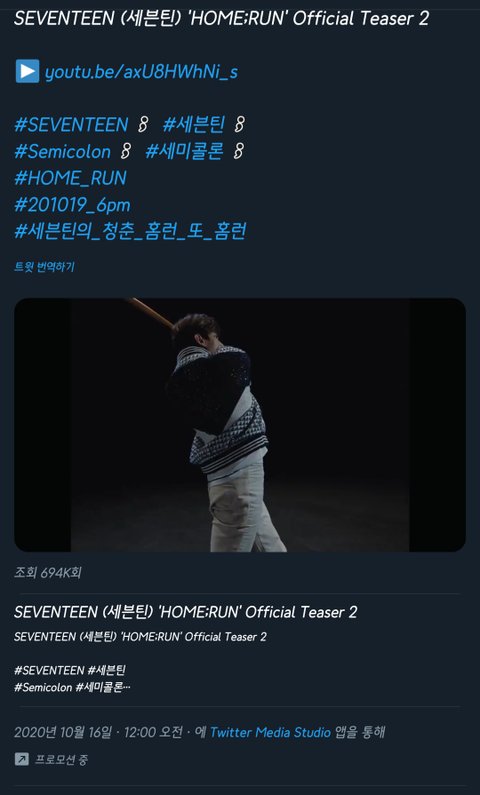This screenshot has height=795, width=480.
Task: Open the video title below the player
Action: coord(186,612)
